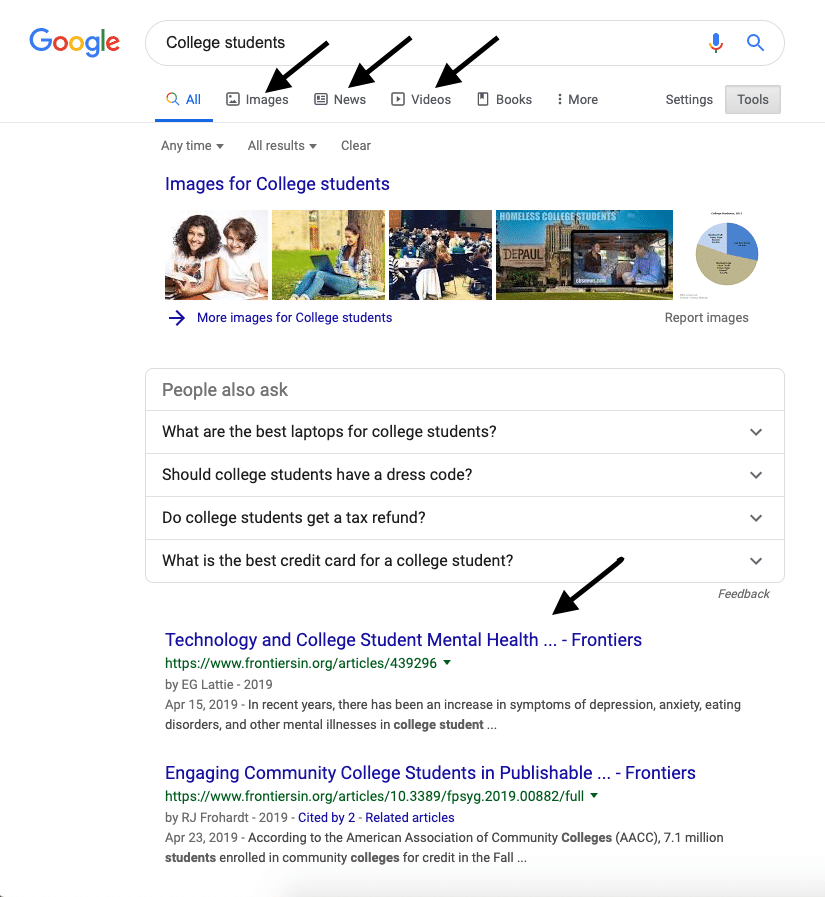
Task: Switch to the News tab
Action: tap(340, 100)
